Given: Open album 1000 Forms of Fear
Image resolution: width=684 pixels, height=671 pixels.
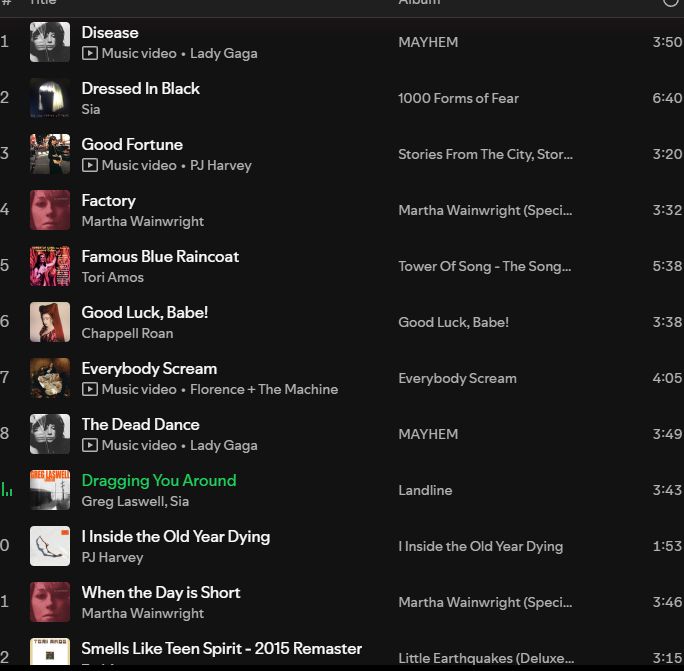Looking at the screenshot, I should [458, 98].
